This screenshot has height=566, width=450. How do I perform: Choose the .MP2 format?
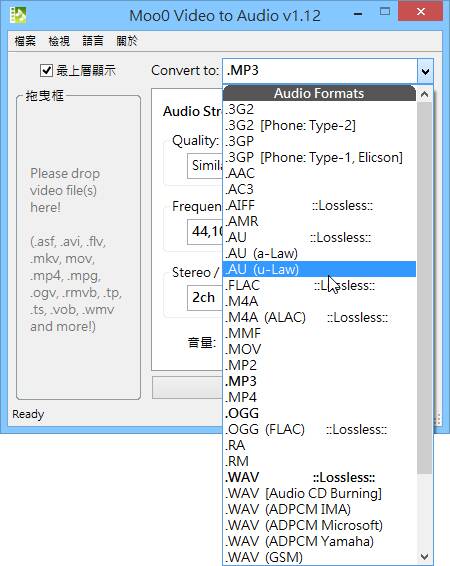(x=319, y=365)
